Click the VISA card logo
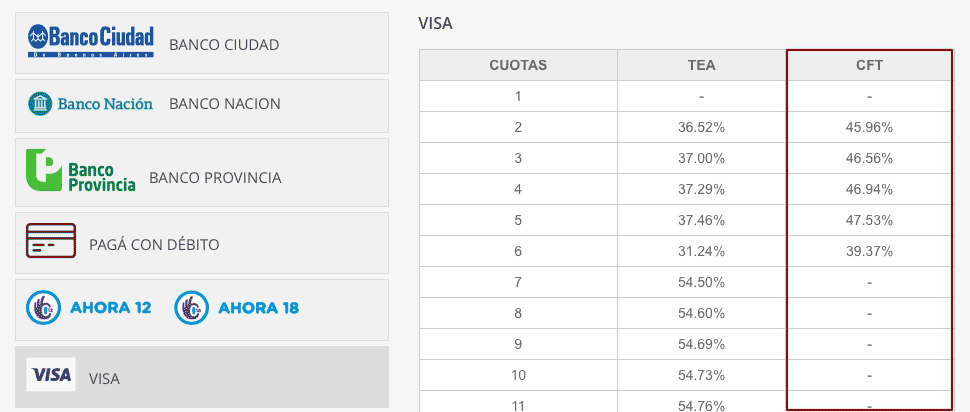Viewport: 970px width, 412px height. click(51, 374)
